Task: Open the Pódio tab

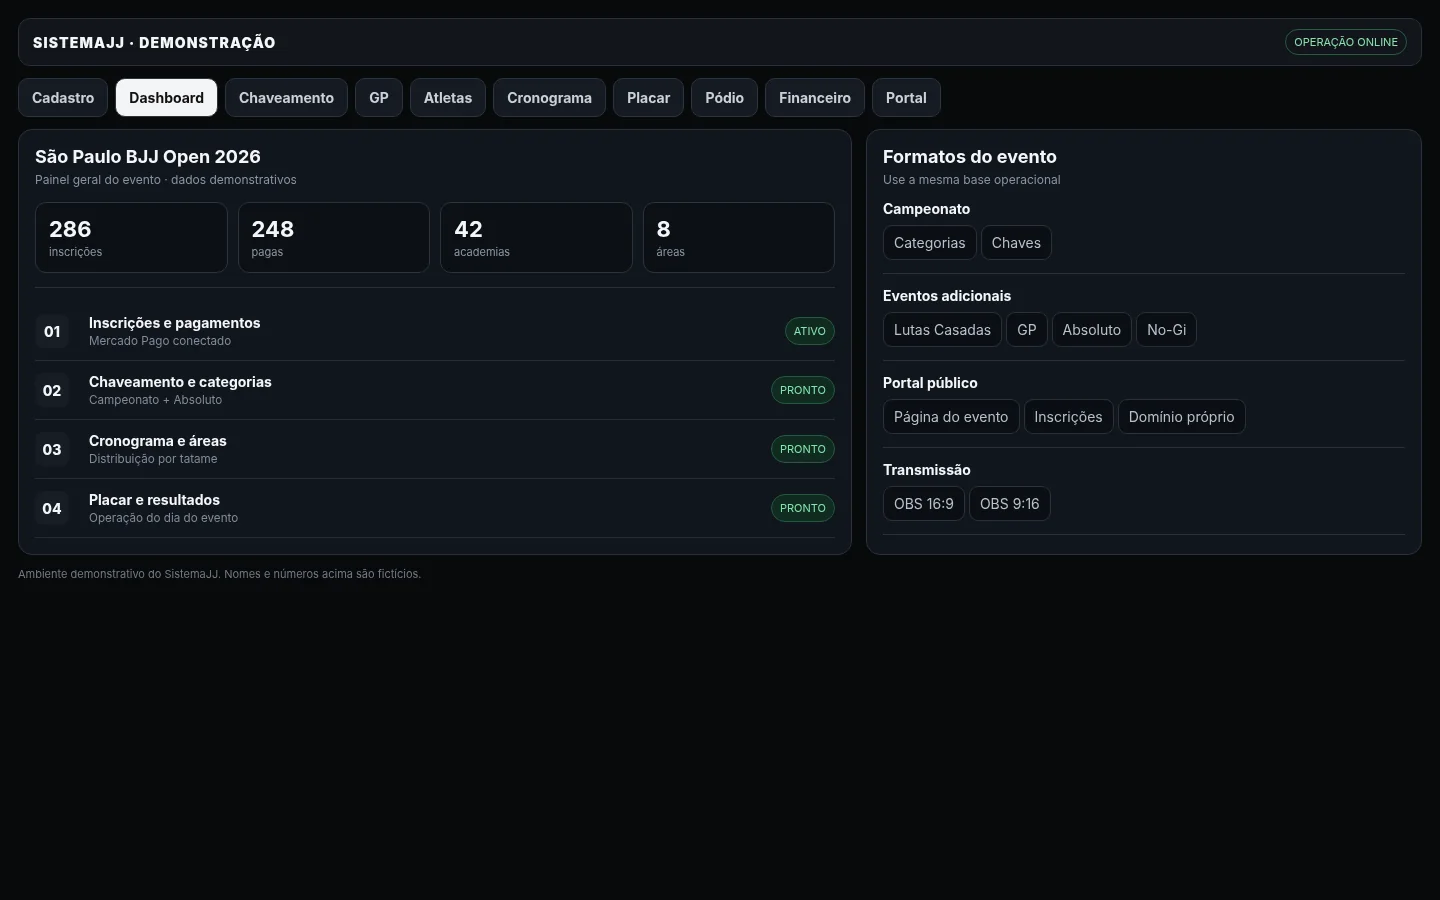Action: pyautogui.click(x=724, y=98)
